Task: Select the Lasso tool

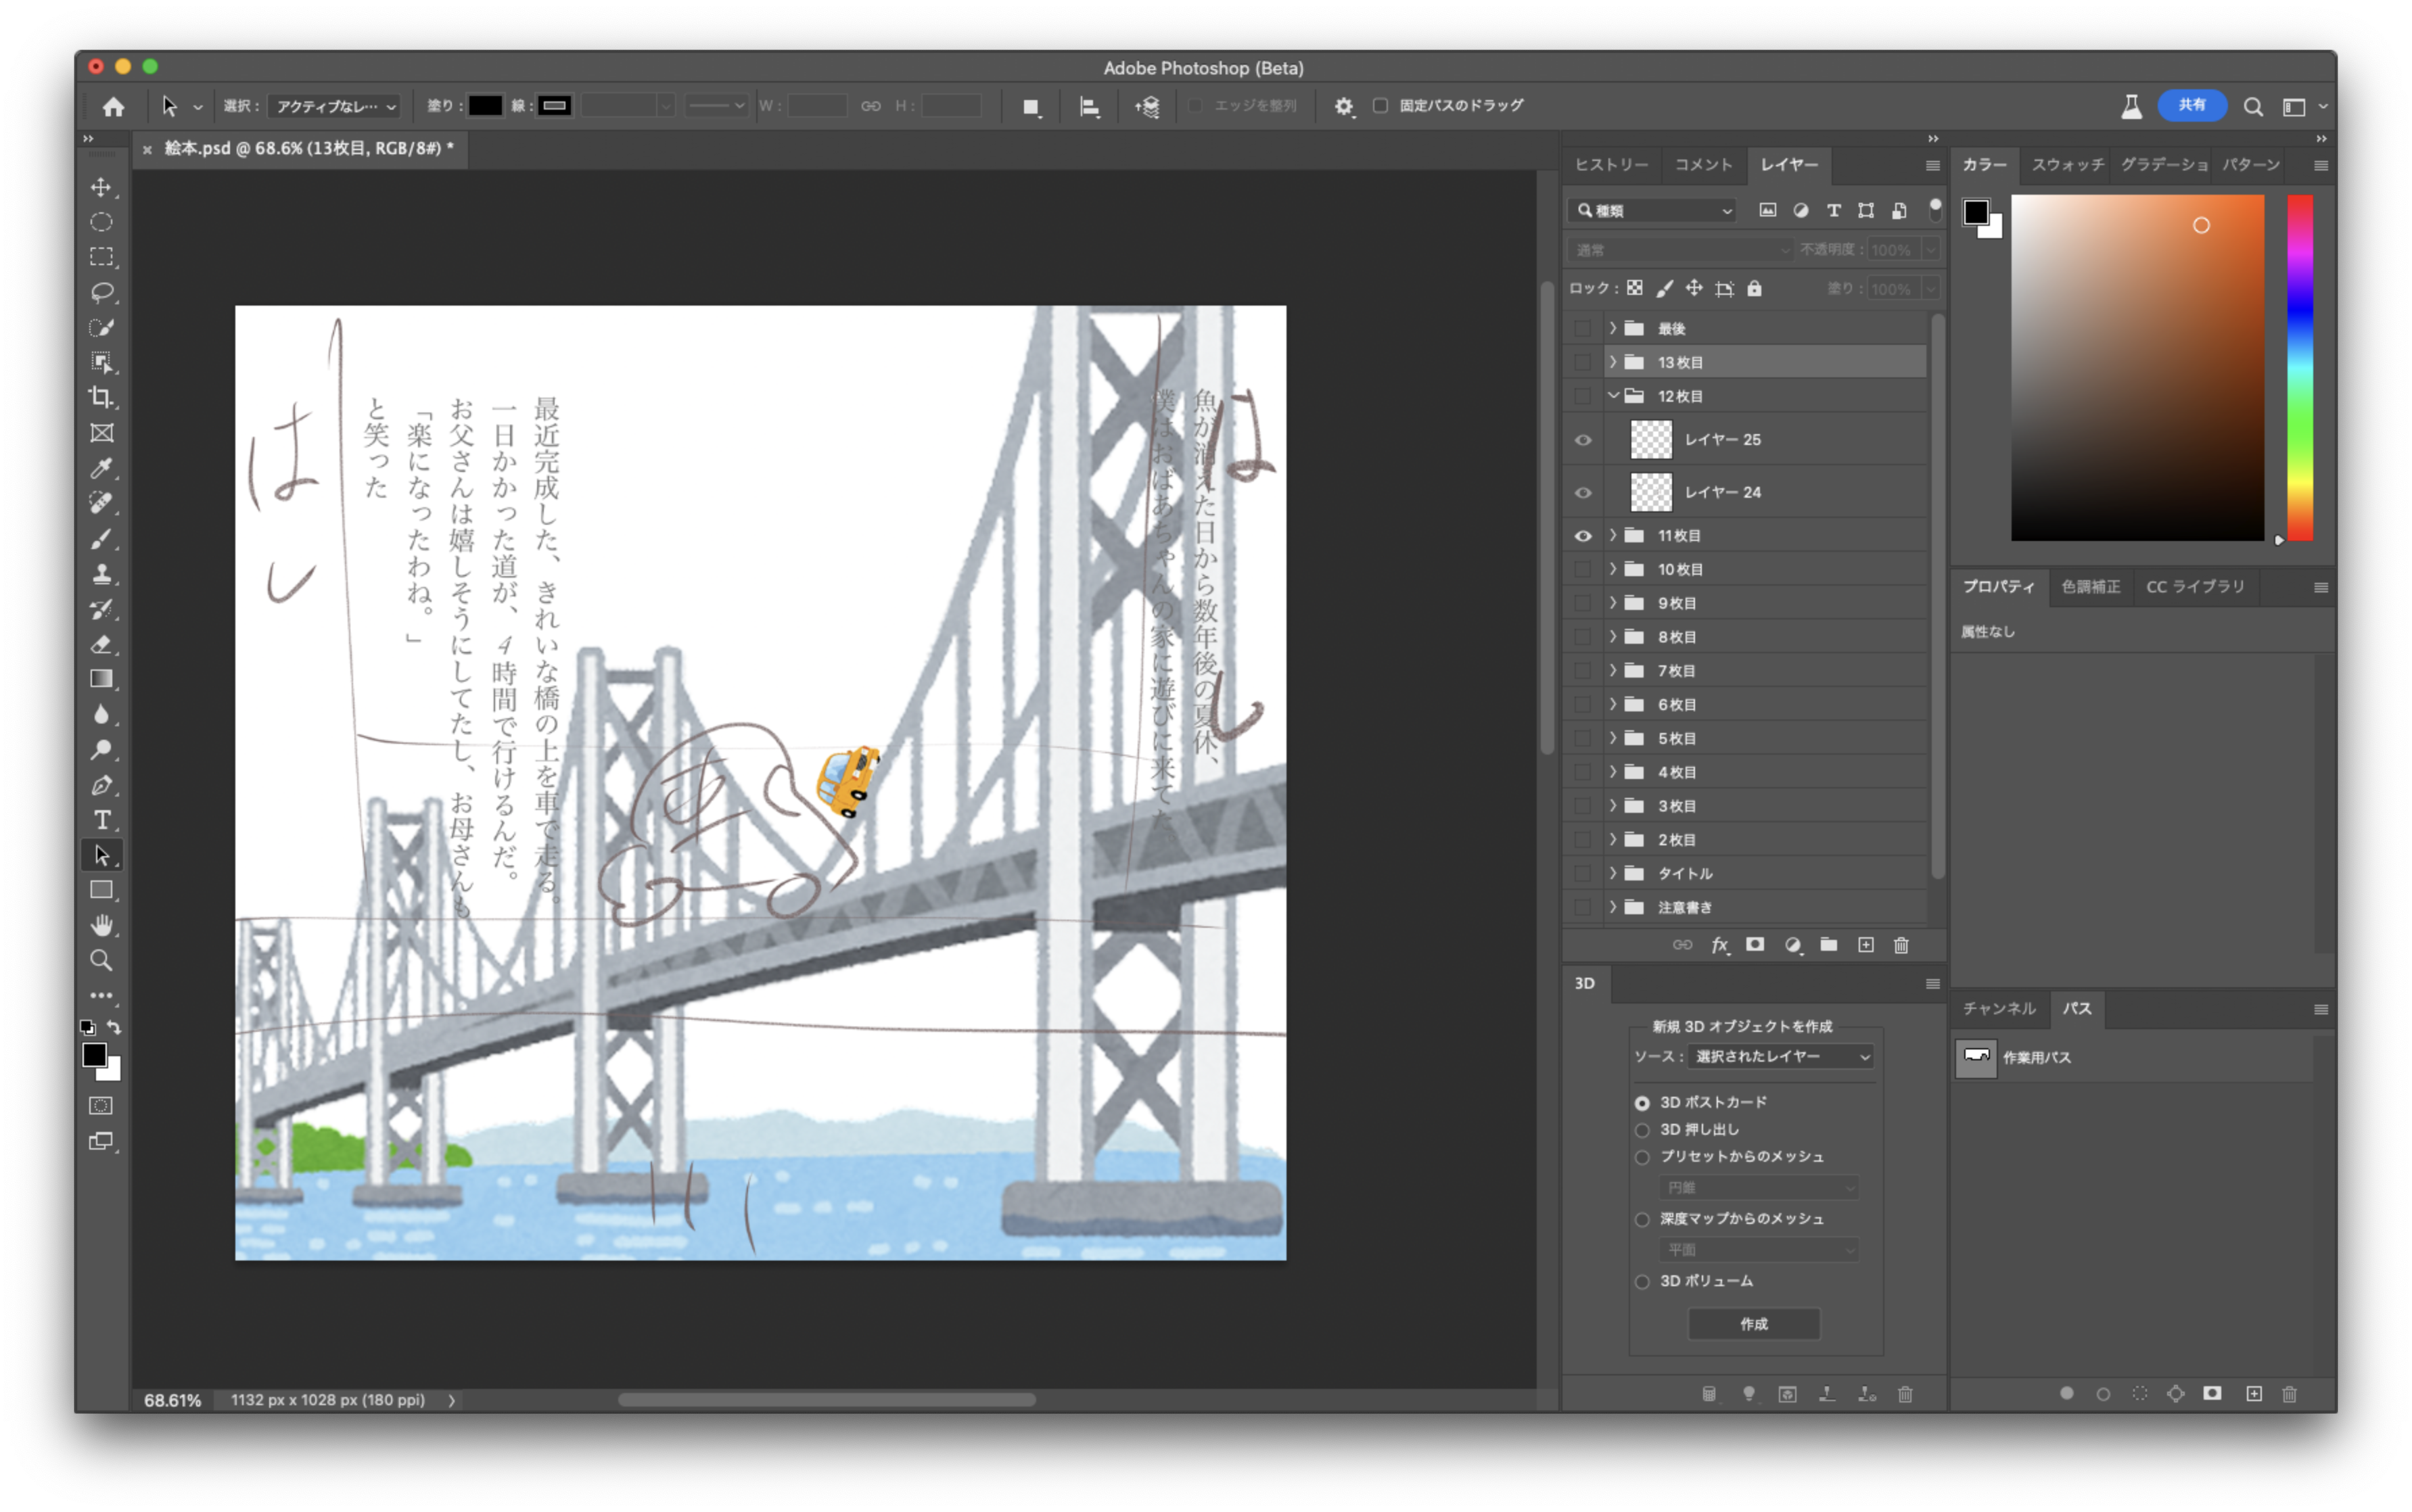Action: [101, 292]
